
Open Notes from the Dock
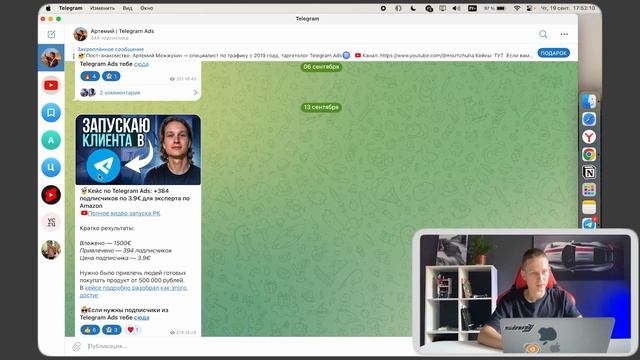(x=589, y=207)
